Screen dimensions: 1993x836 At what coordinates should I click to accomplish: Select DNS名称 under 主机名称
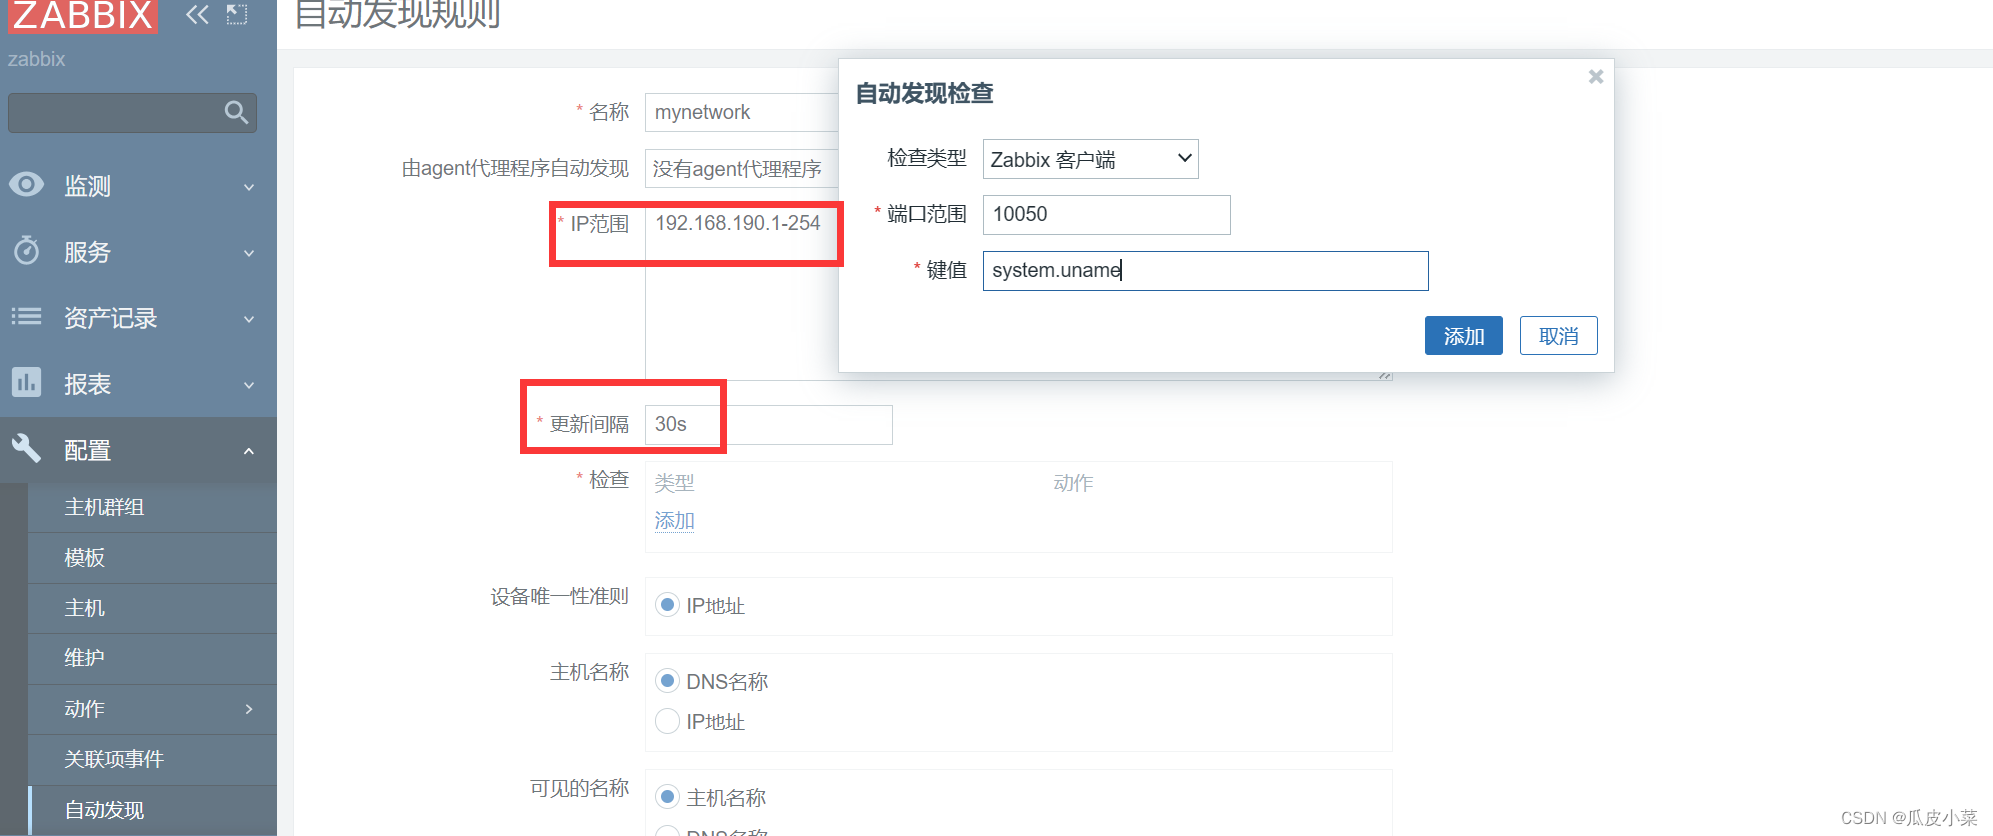(668, 681)
